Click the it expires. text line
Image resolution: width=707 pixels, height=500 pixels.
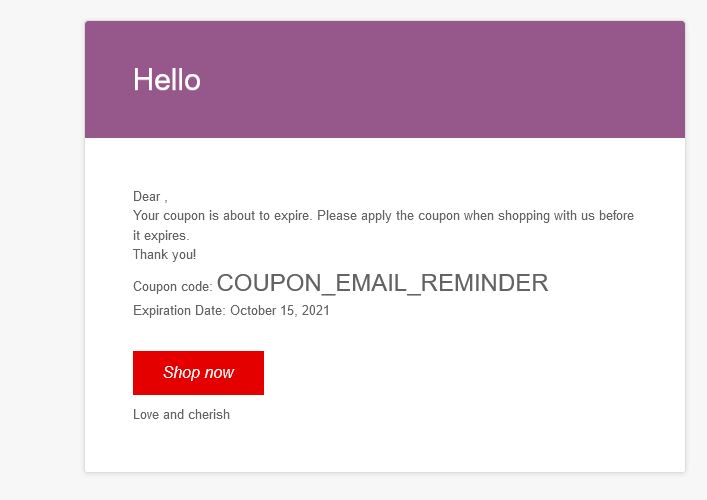(x=161, y=236)
